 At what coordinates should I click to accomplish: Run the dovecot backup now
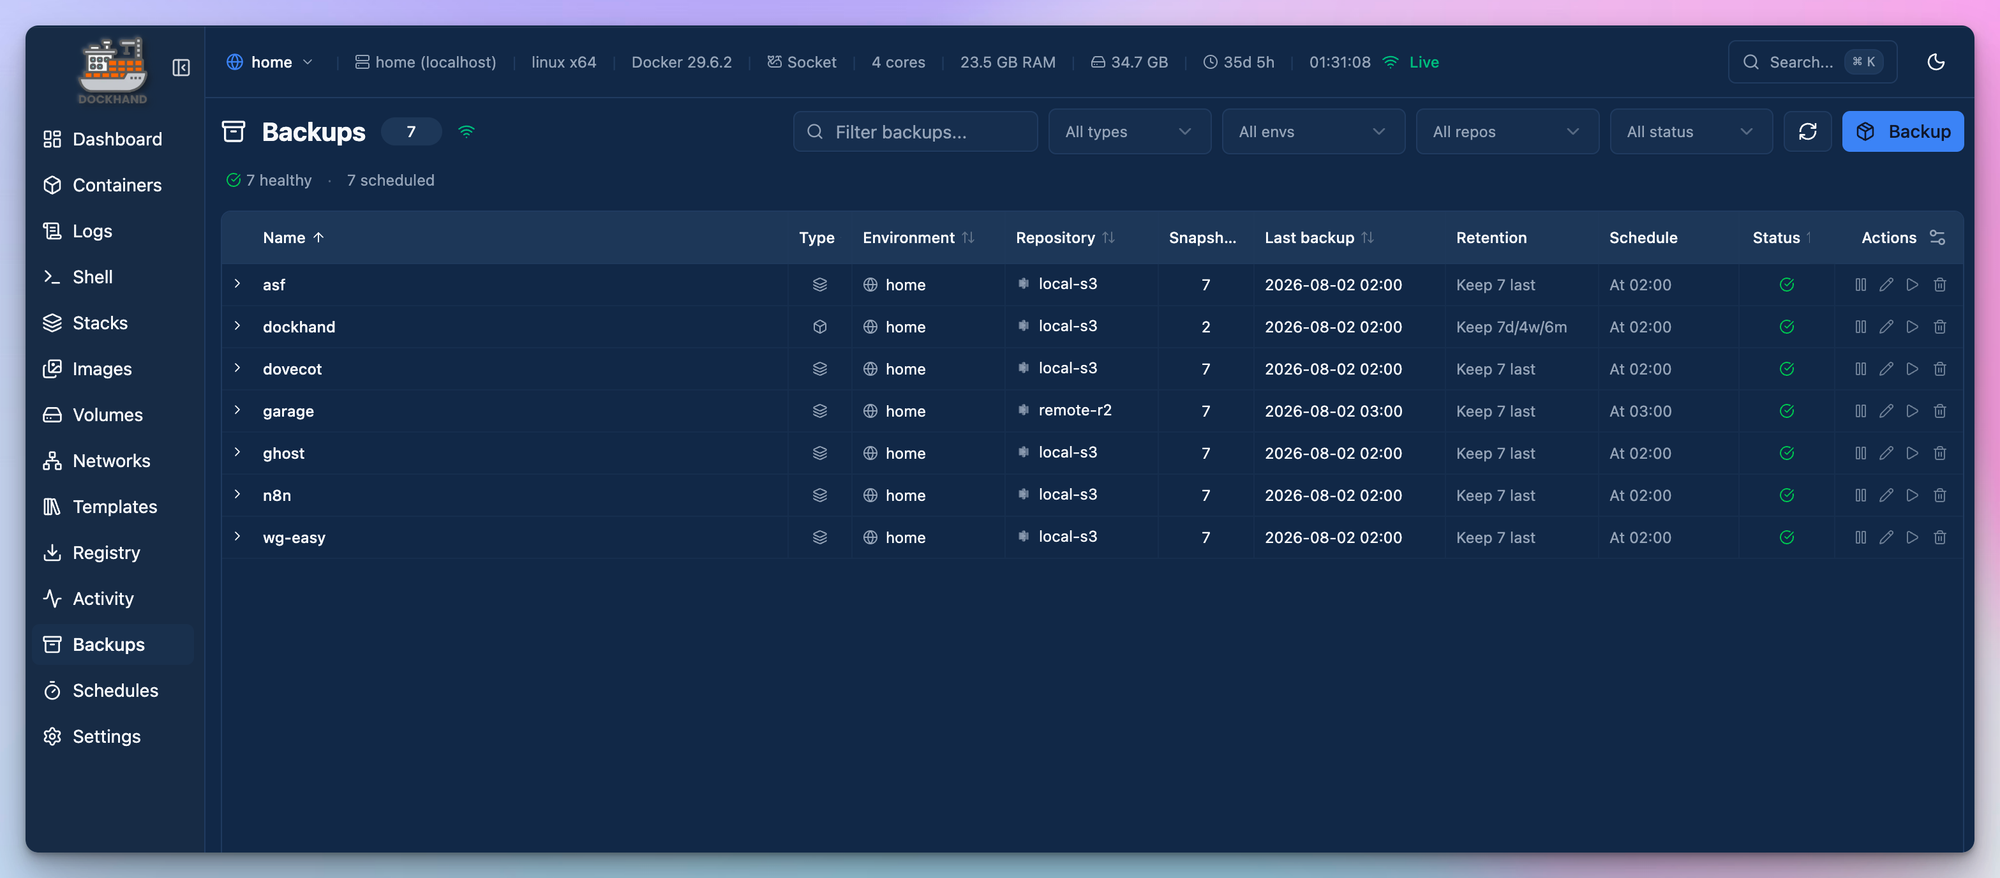click(x=1912, y=369)
